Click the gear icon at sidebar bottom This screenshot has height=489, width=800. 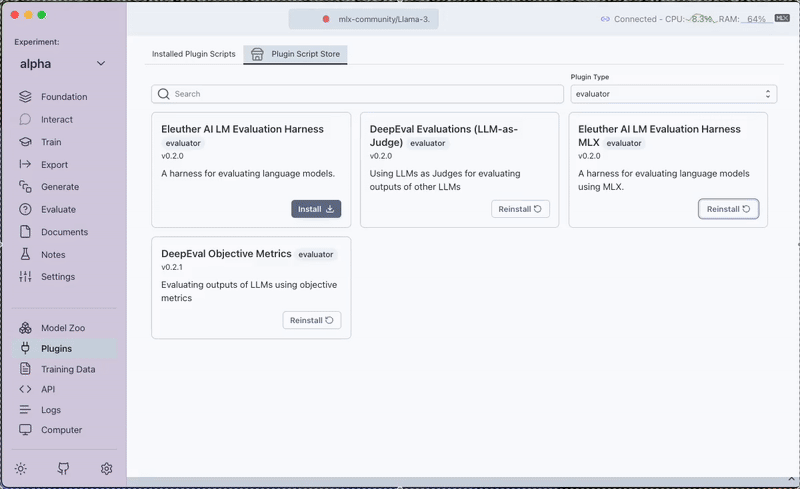point(106,468)
